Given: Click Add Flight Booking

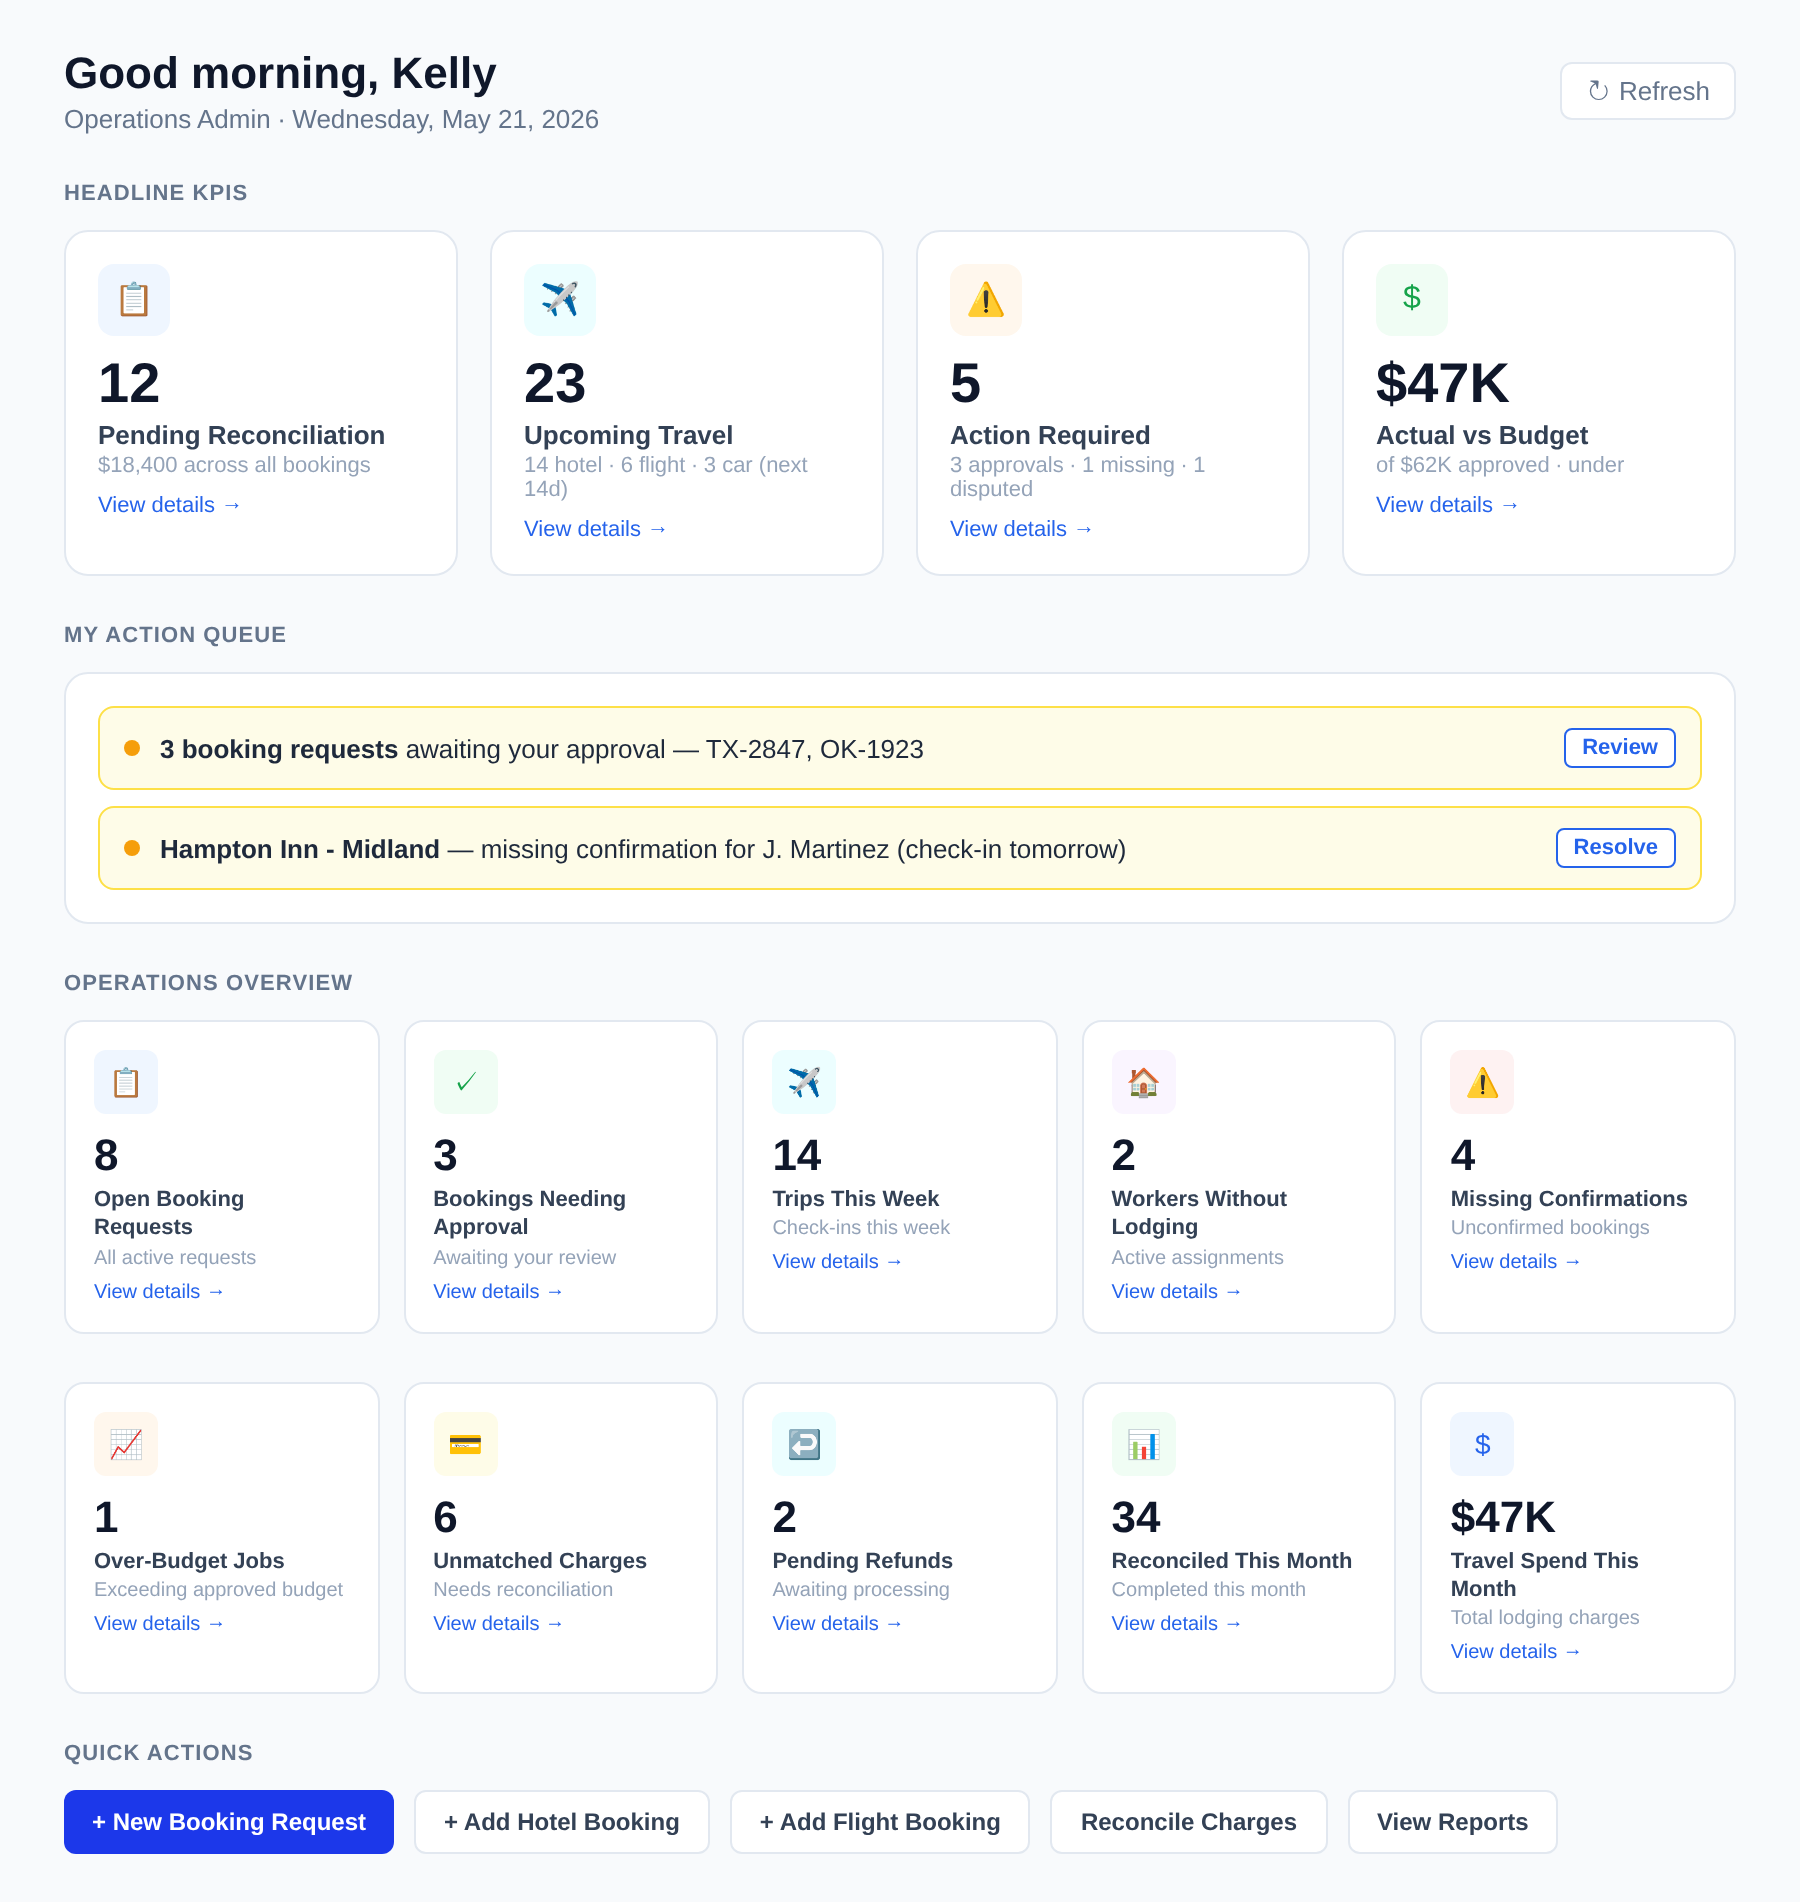Looking at the screenshot, I should tap(880, 1822).
